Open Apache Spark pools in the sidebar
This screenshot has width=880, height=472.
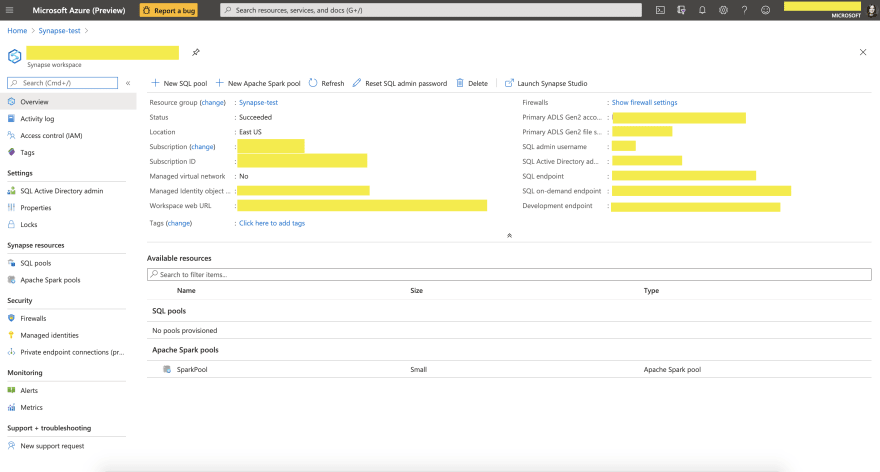(x=50, y=280)
